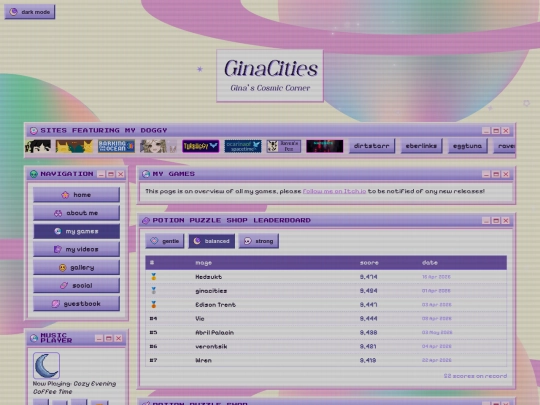Close the Music Player window
The width and height of the screenshot is (540, 405).
pyautogui.click(x=118, y=339)
